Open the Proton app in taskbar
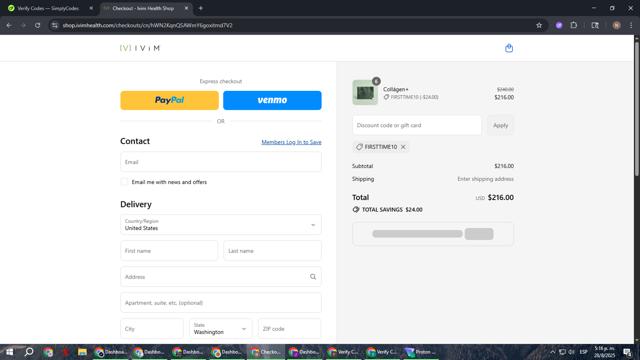 (420, 352)
